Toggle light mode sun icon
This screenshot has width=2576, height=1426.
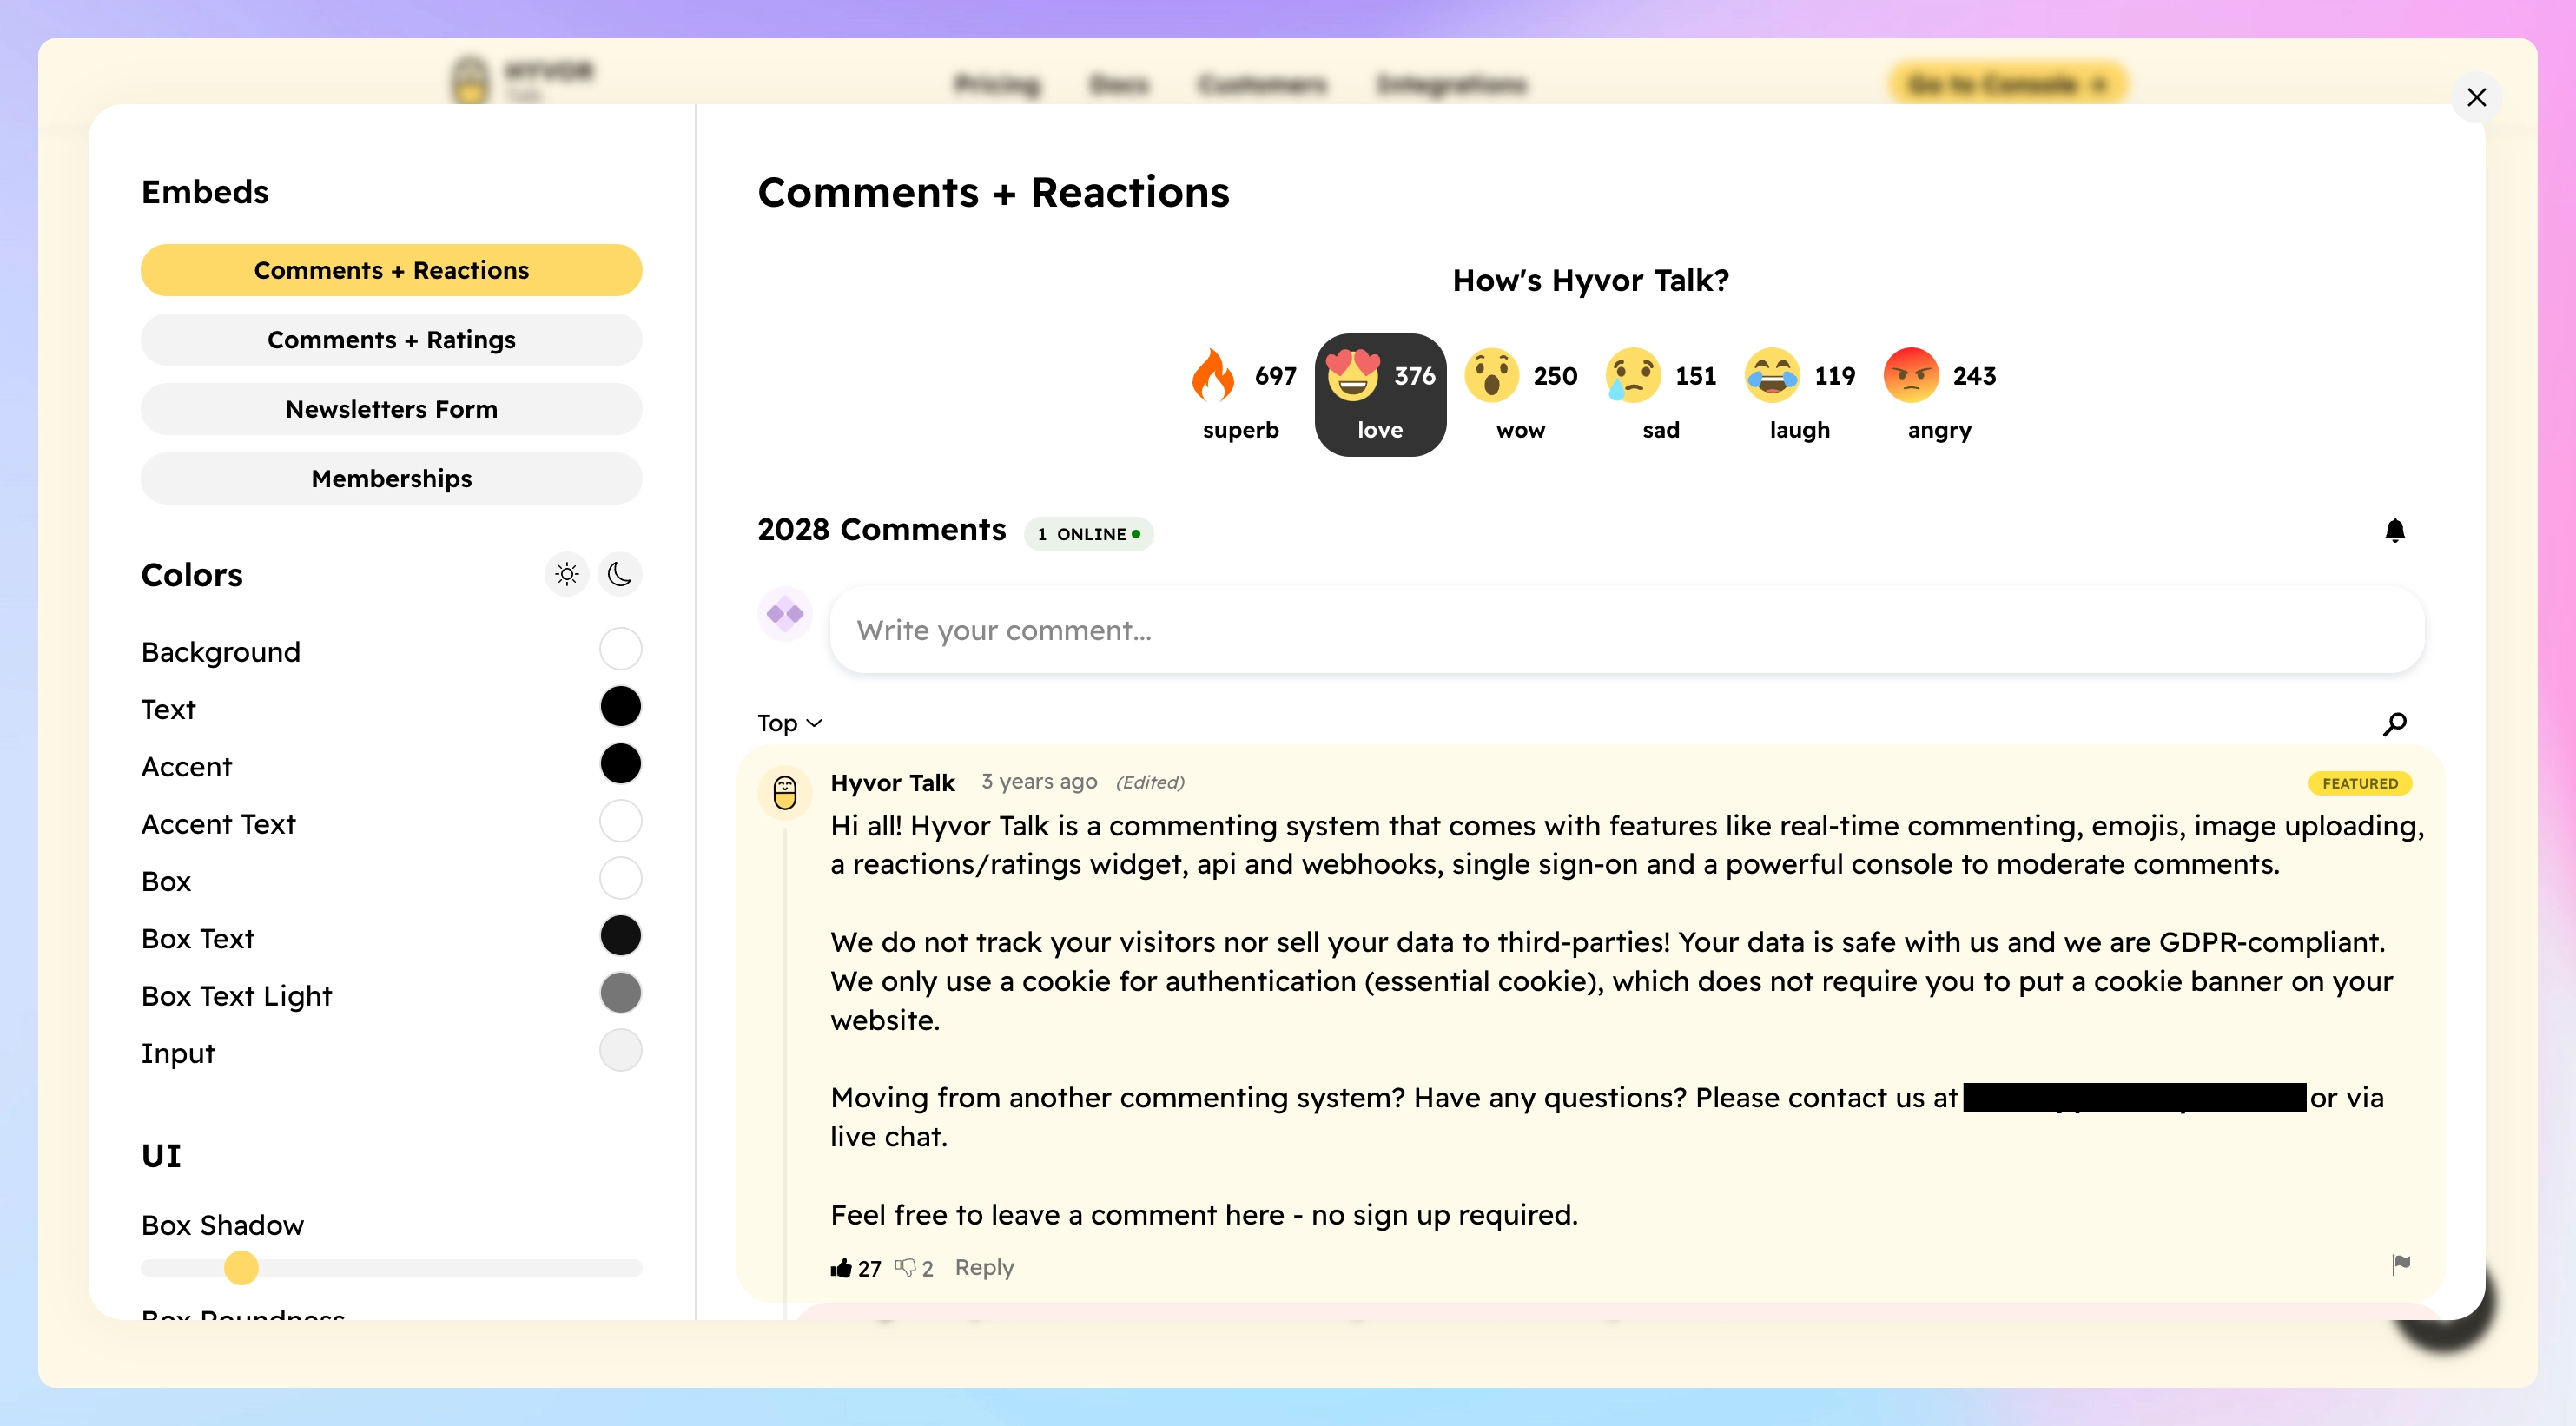click(567, 572)
